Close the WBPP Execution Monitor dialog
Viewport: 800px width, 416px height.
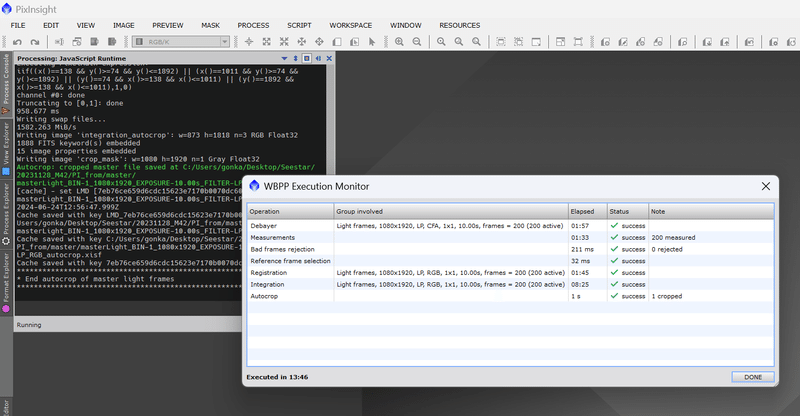coord(766,186)
